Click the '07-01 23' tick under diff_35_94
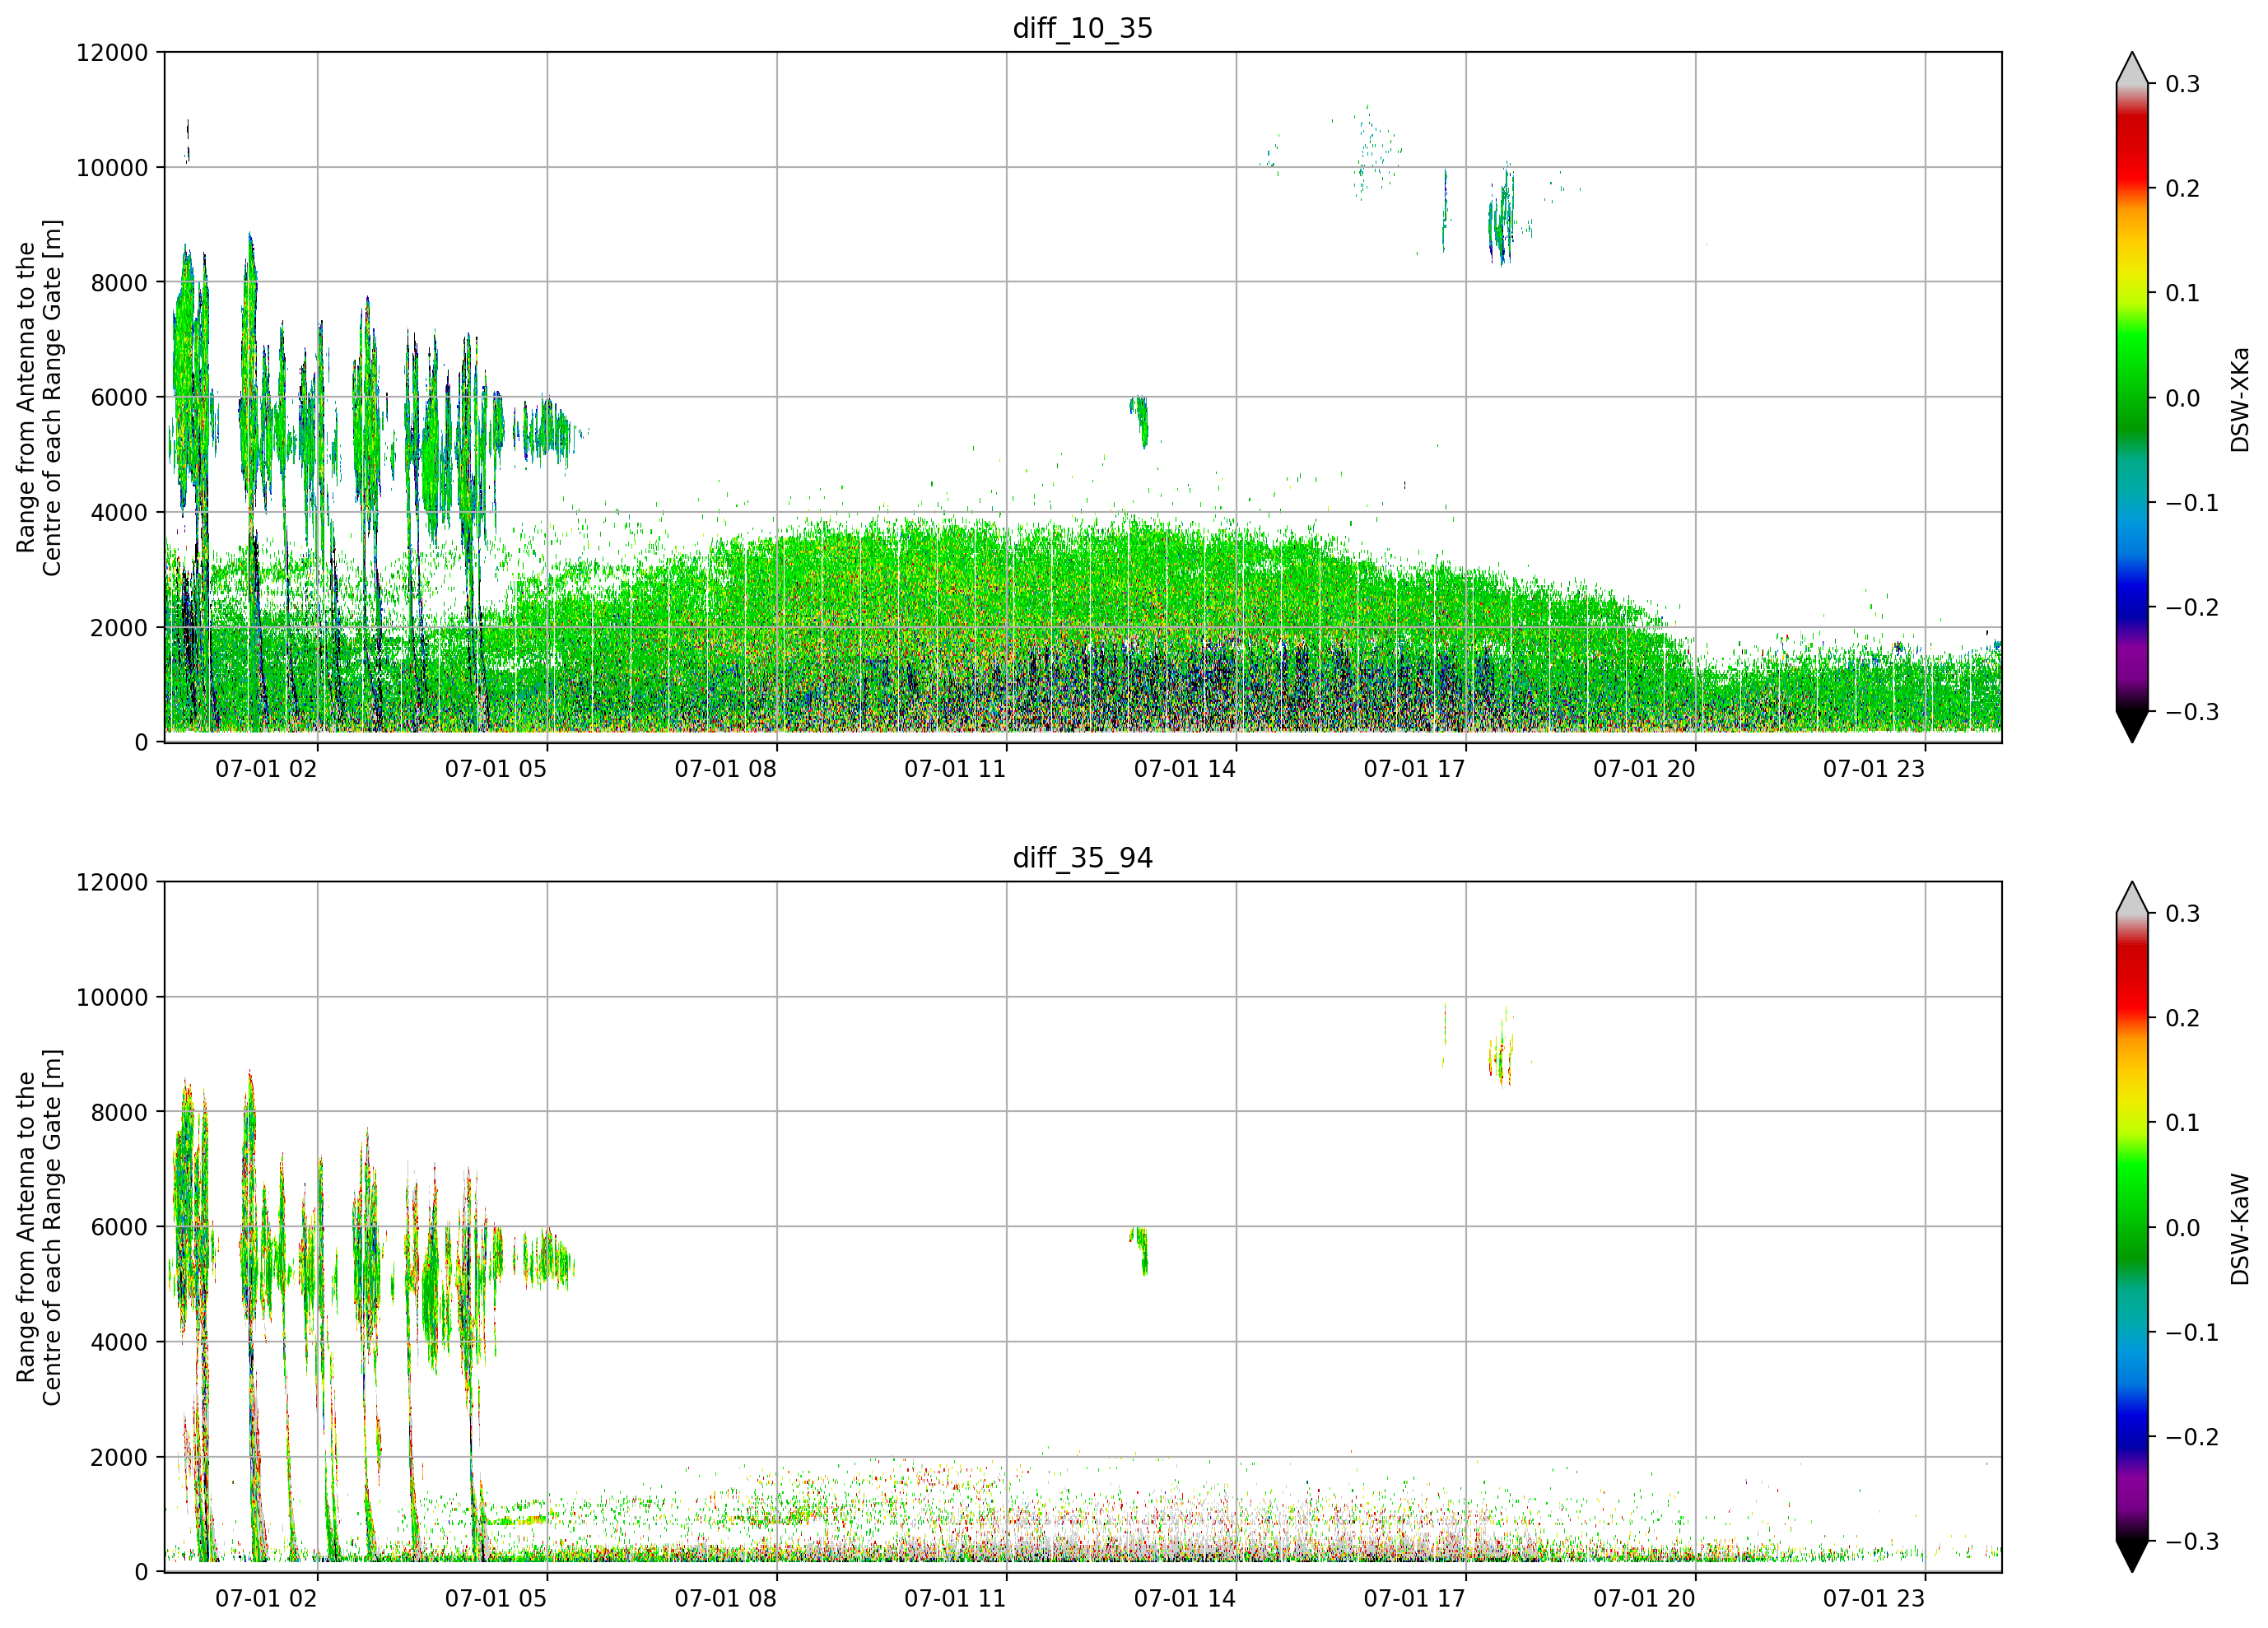 pyautogui.click(x=1874, y=1598)
